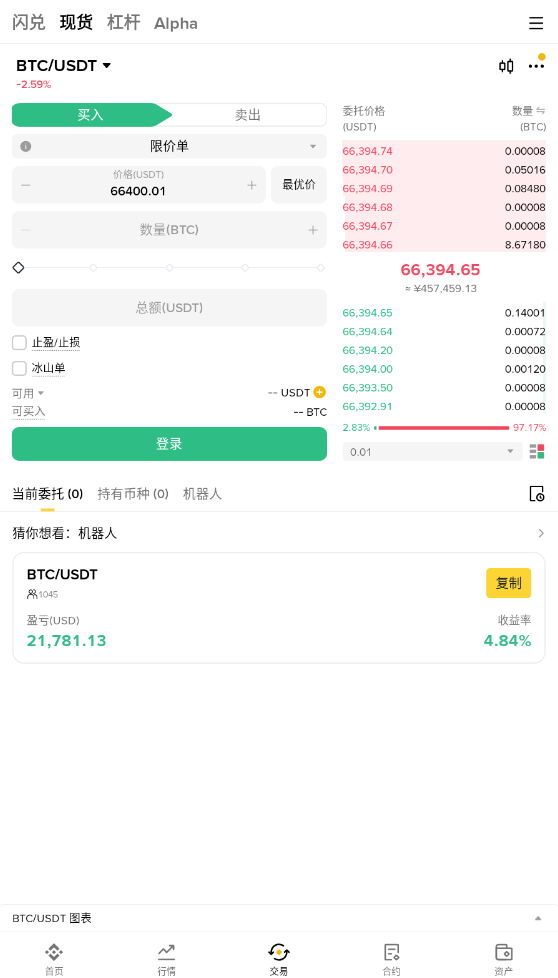Open the candlestick chart icon
558x978 pixels.
pos(506,66)
